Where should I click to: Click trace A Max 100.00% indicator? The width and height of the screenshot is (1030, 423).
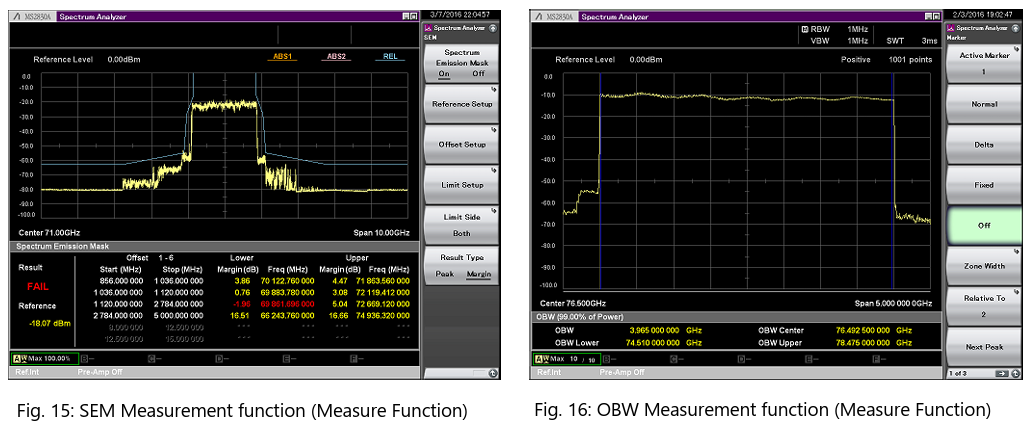coord(43,358)
